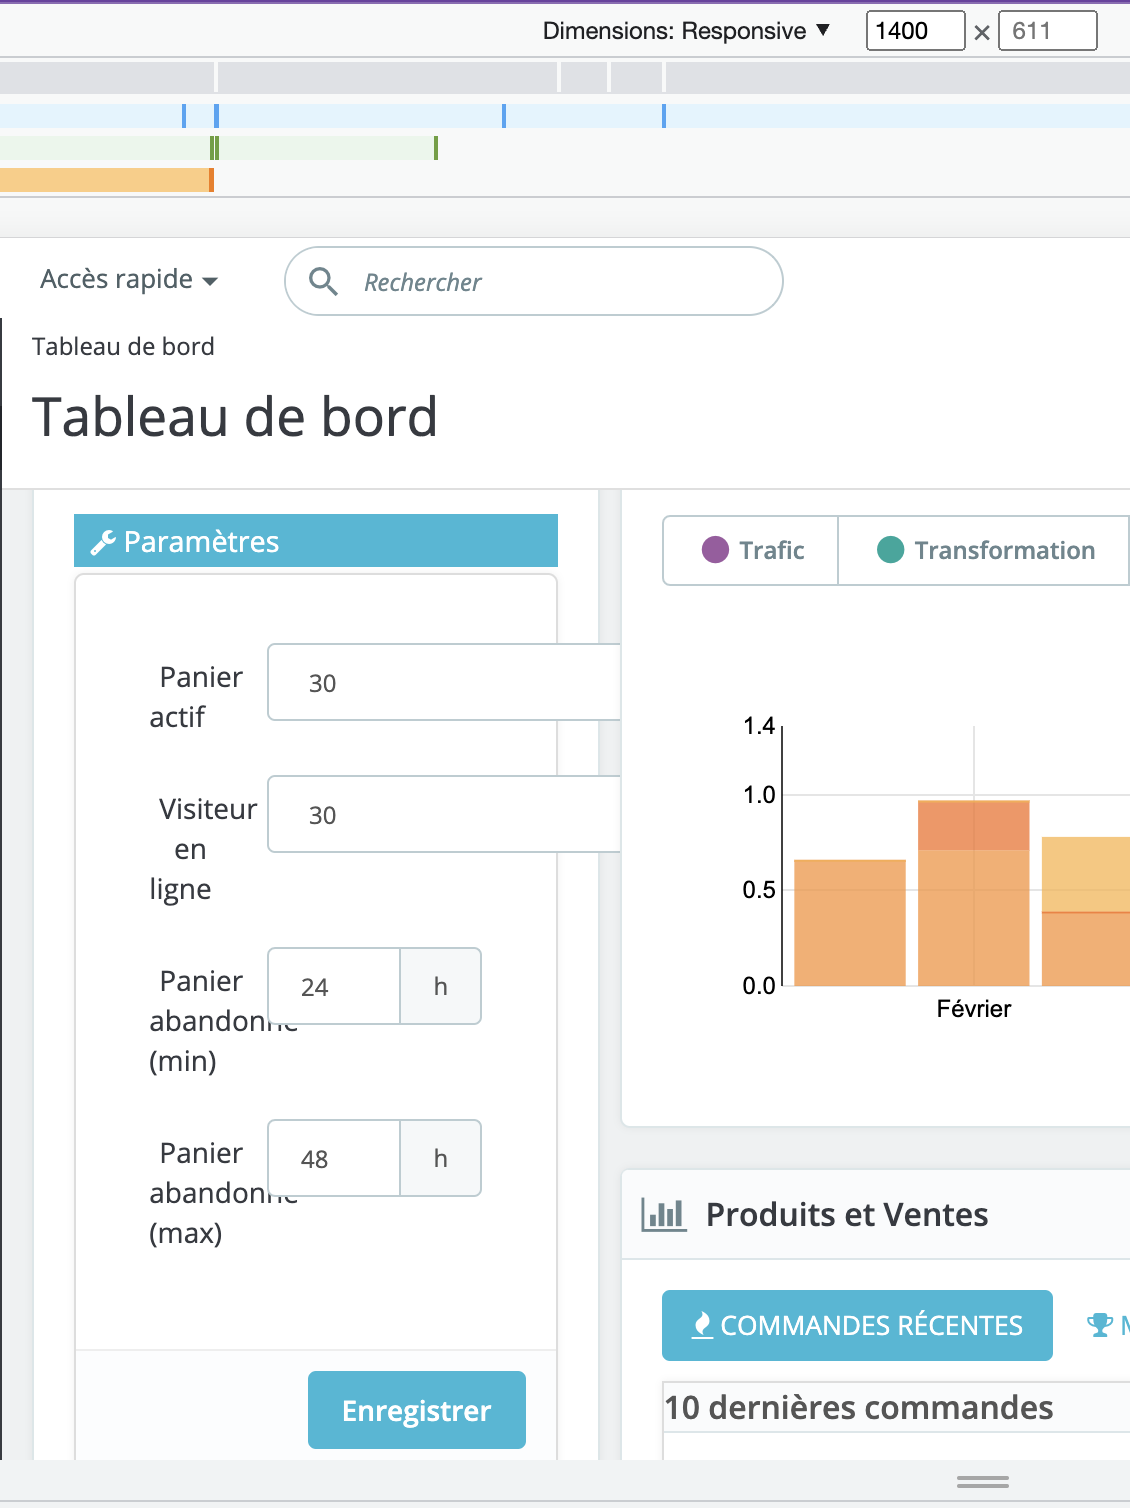Image resolution: width=1130 pixels, height=1508 pixels.
Task: Click the Paramètres wrench icon
Action: (103, 542)
